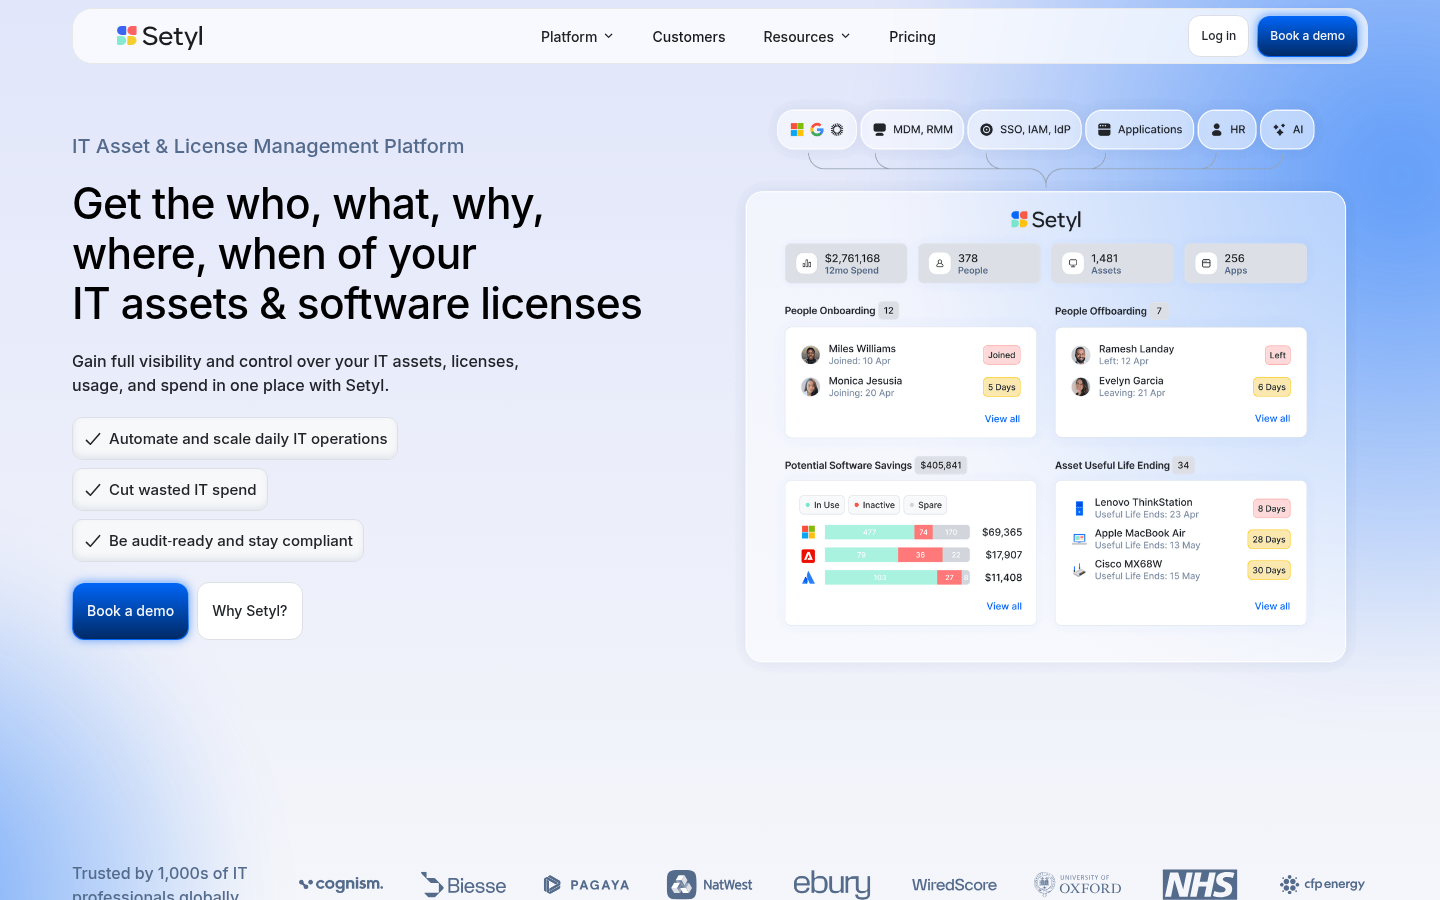
Task: Click the Joined status badge
Action: click(1001, 355)
